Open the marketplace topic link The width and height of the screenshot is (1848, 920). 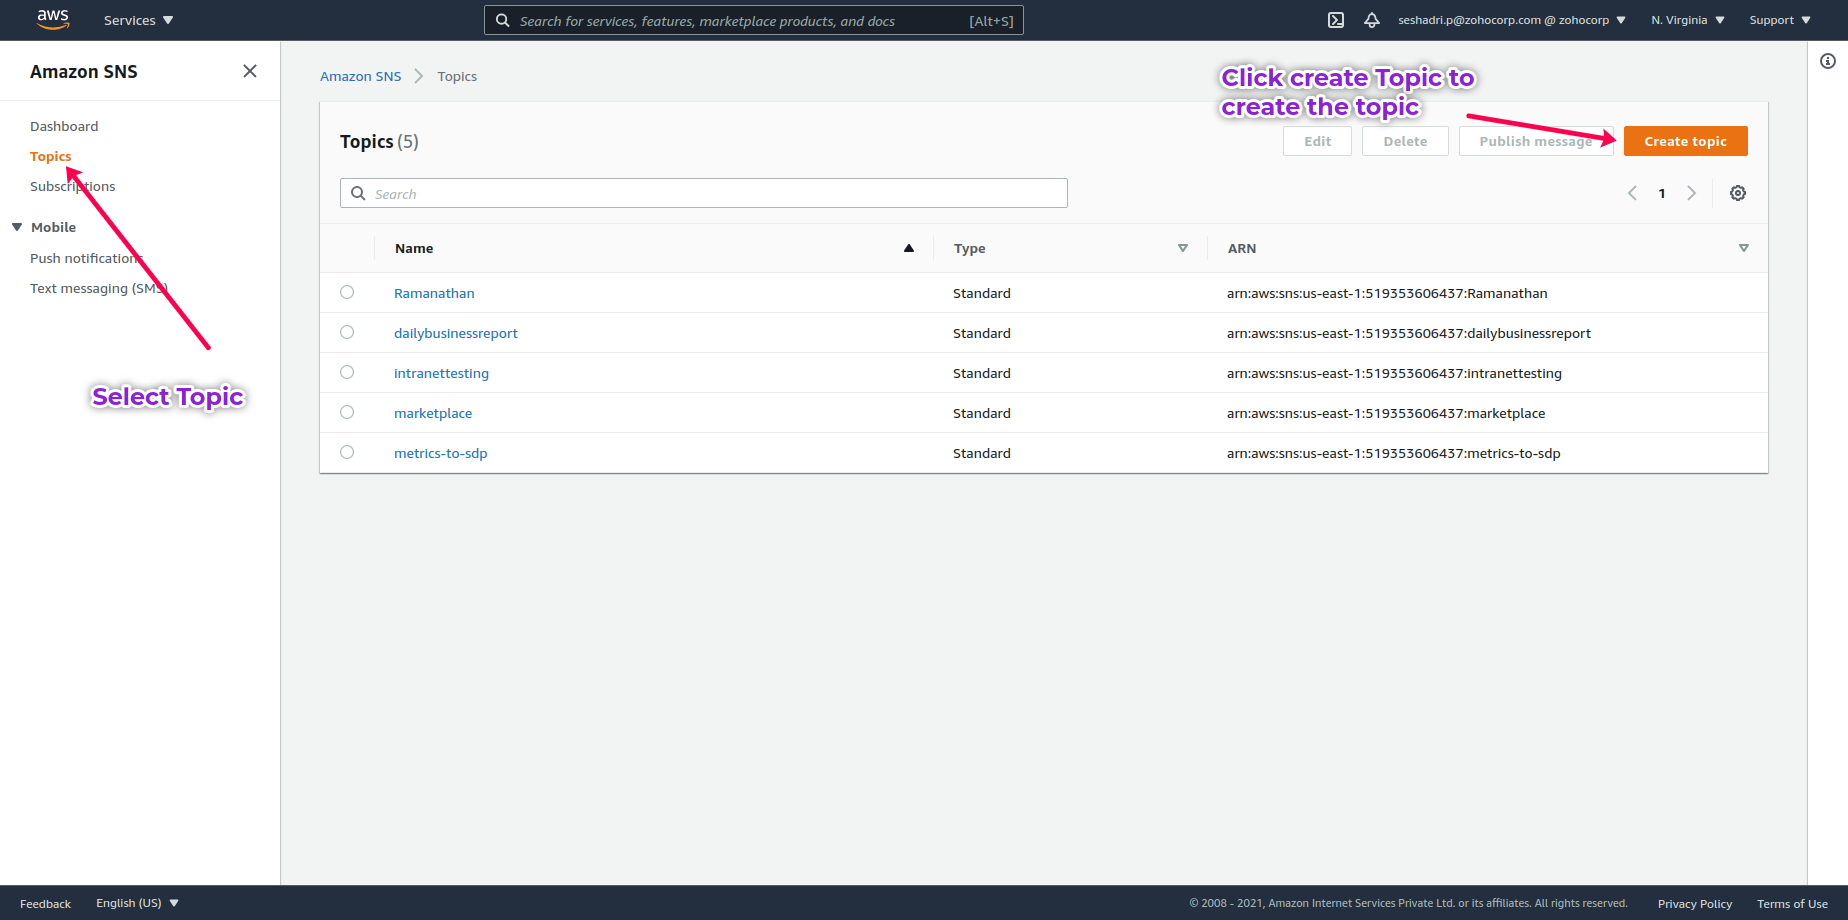[433, 413]
